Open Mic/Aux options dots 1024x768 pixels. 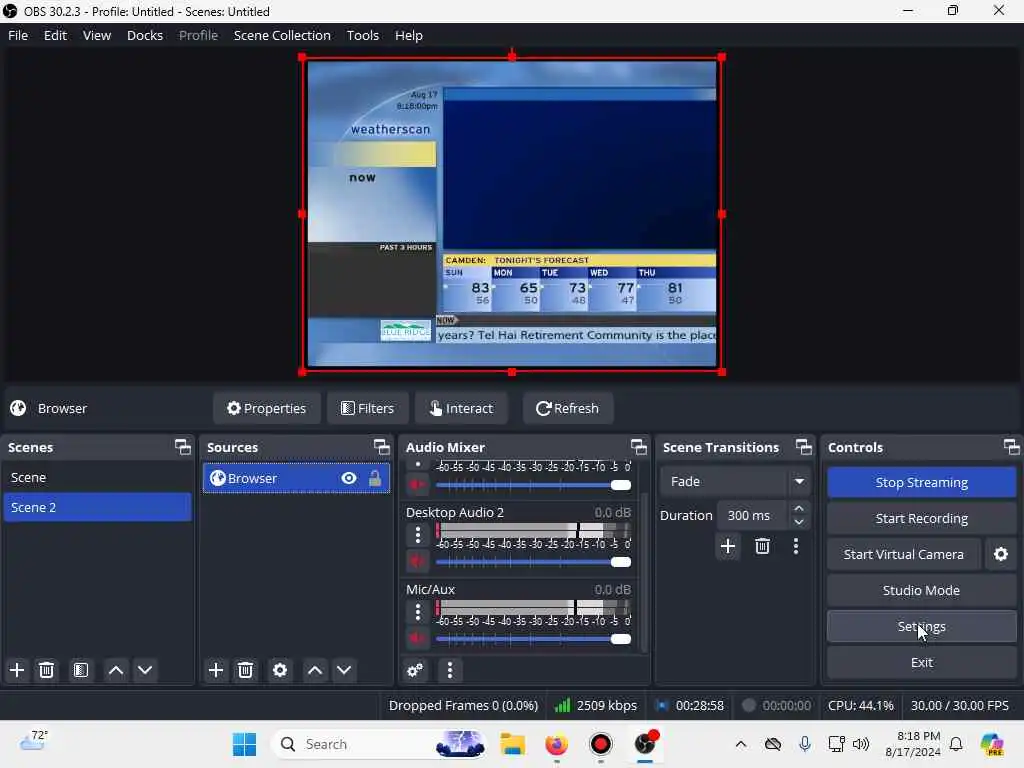coord(418,612)
